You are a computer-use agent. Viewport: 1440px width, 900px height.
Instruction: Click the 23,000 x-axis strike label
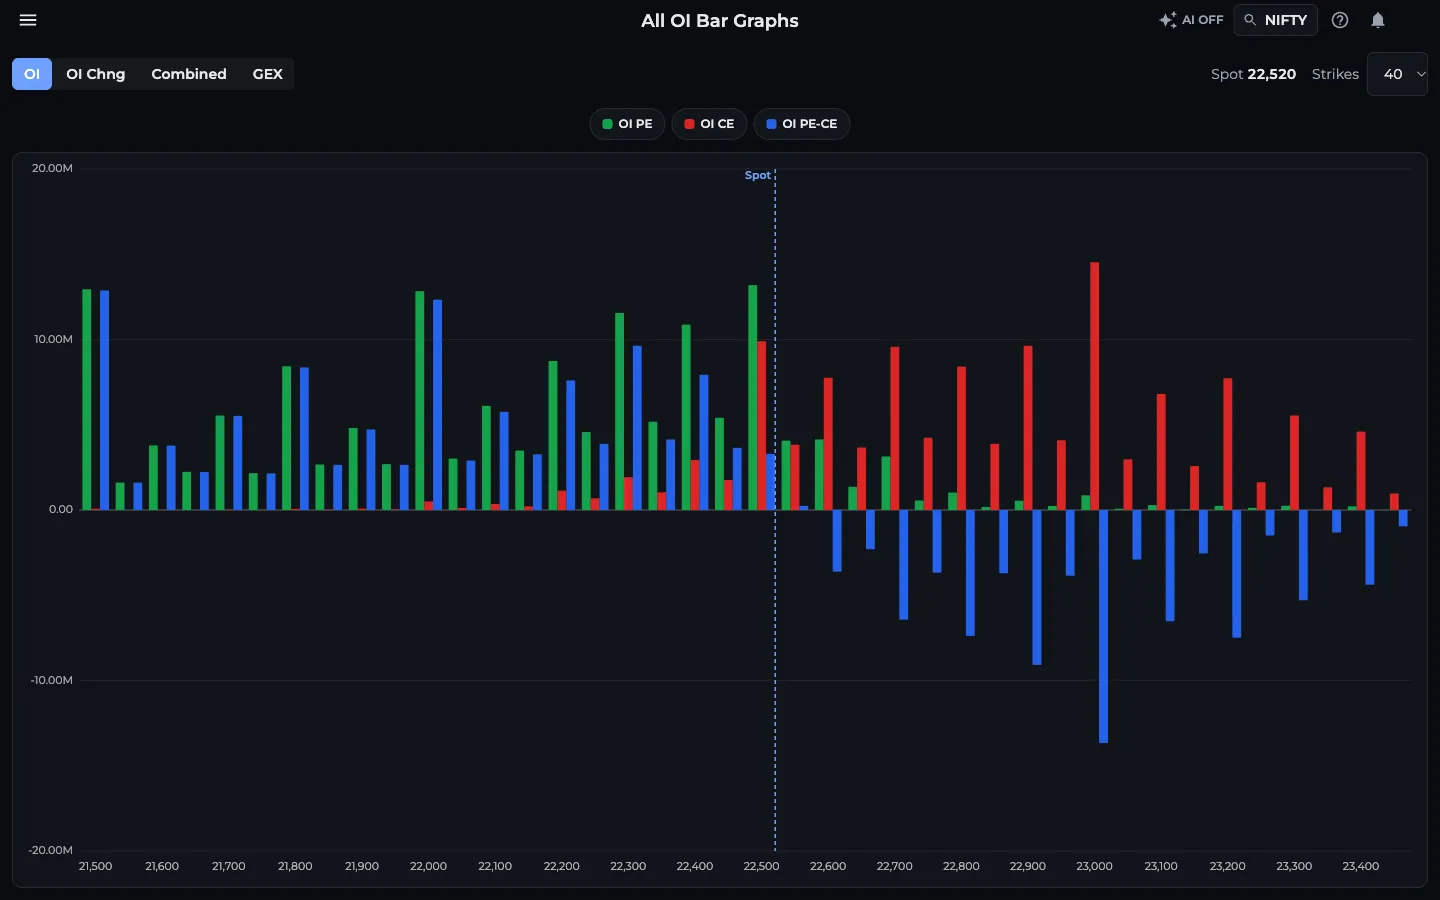point(1094,866)
